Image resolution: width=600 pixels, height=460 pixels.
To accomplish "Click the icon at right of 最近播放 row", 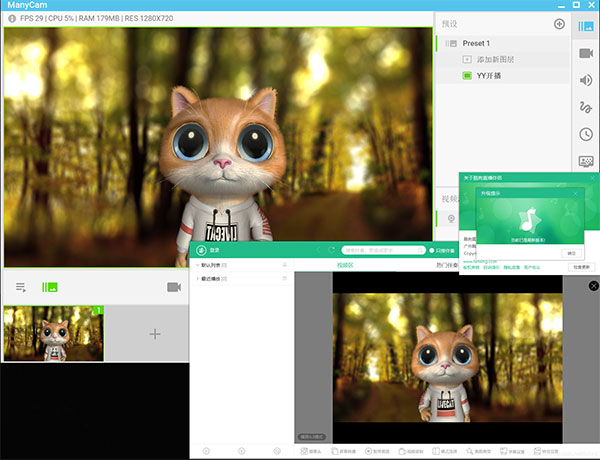I will (x=285, y=279).
